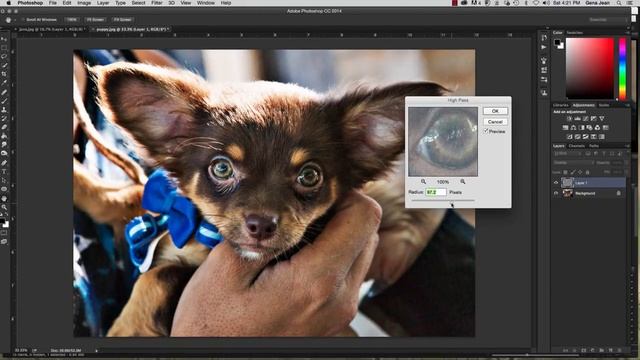Add a Levels adjustment
640x360 pixels.
pos(578,118)
